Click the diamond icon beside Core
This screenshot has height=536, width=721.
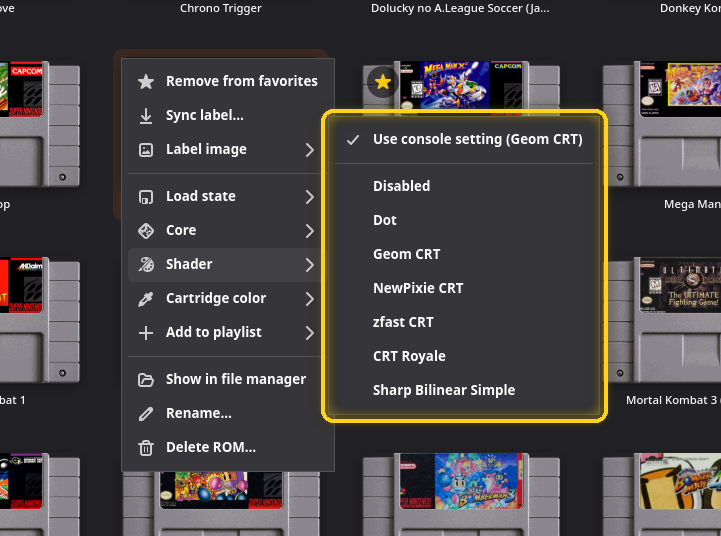click(146, 230)
